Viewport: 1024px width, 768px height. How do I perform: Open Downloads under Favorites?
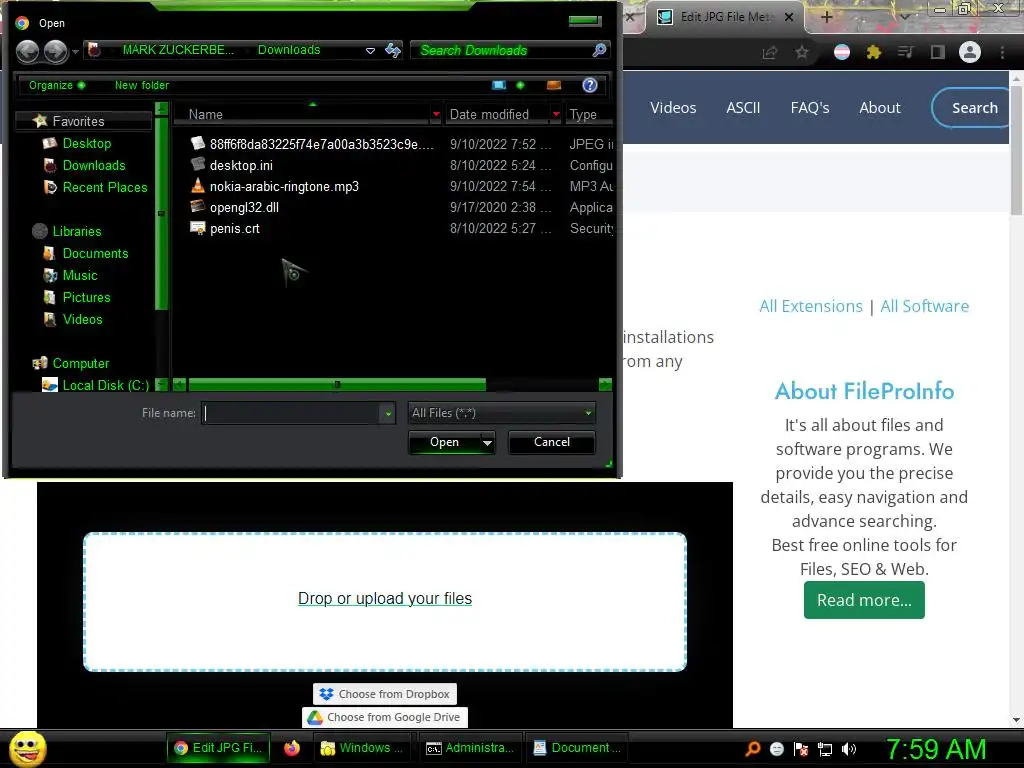[x=94, y=165]
